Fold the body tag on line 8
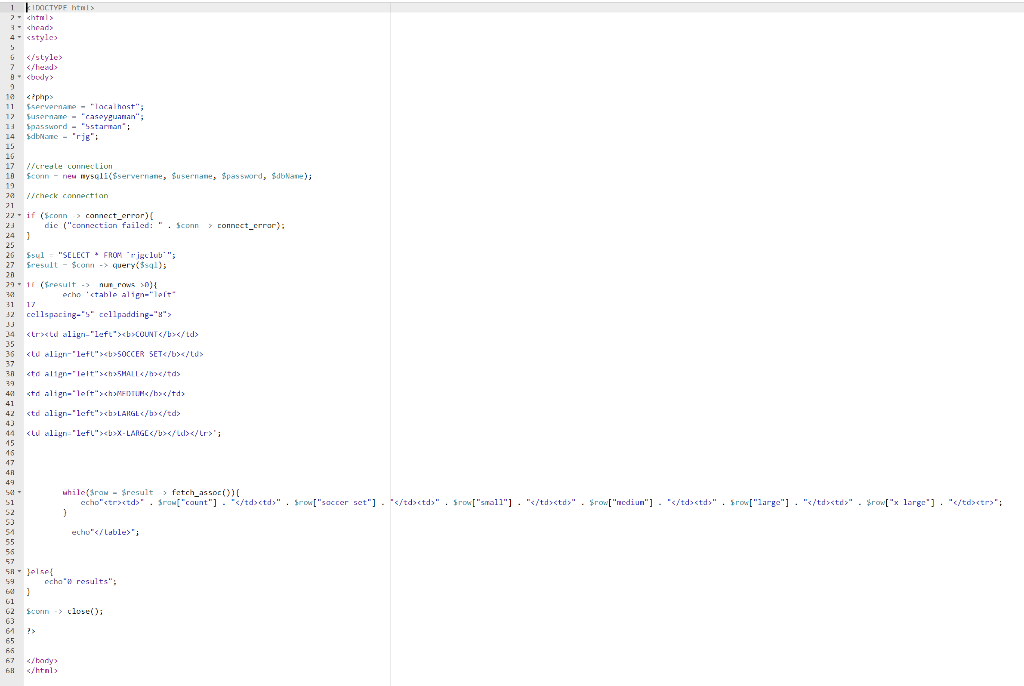Screen dimensions: 1024x686 point(19,77)
